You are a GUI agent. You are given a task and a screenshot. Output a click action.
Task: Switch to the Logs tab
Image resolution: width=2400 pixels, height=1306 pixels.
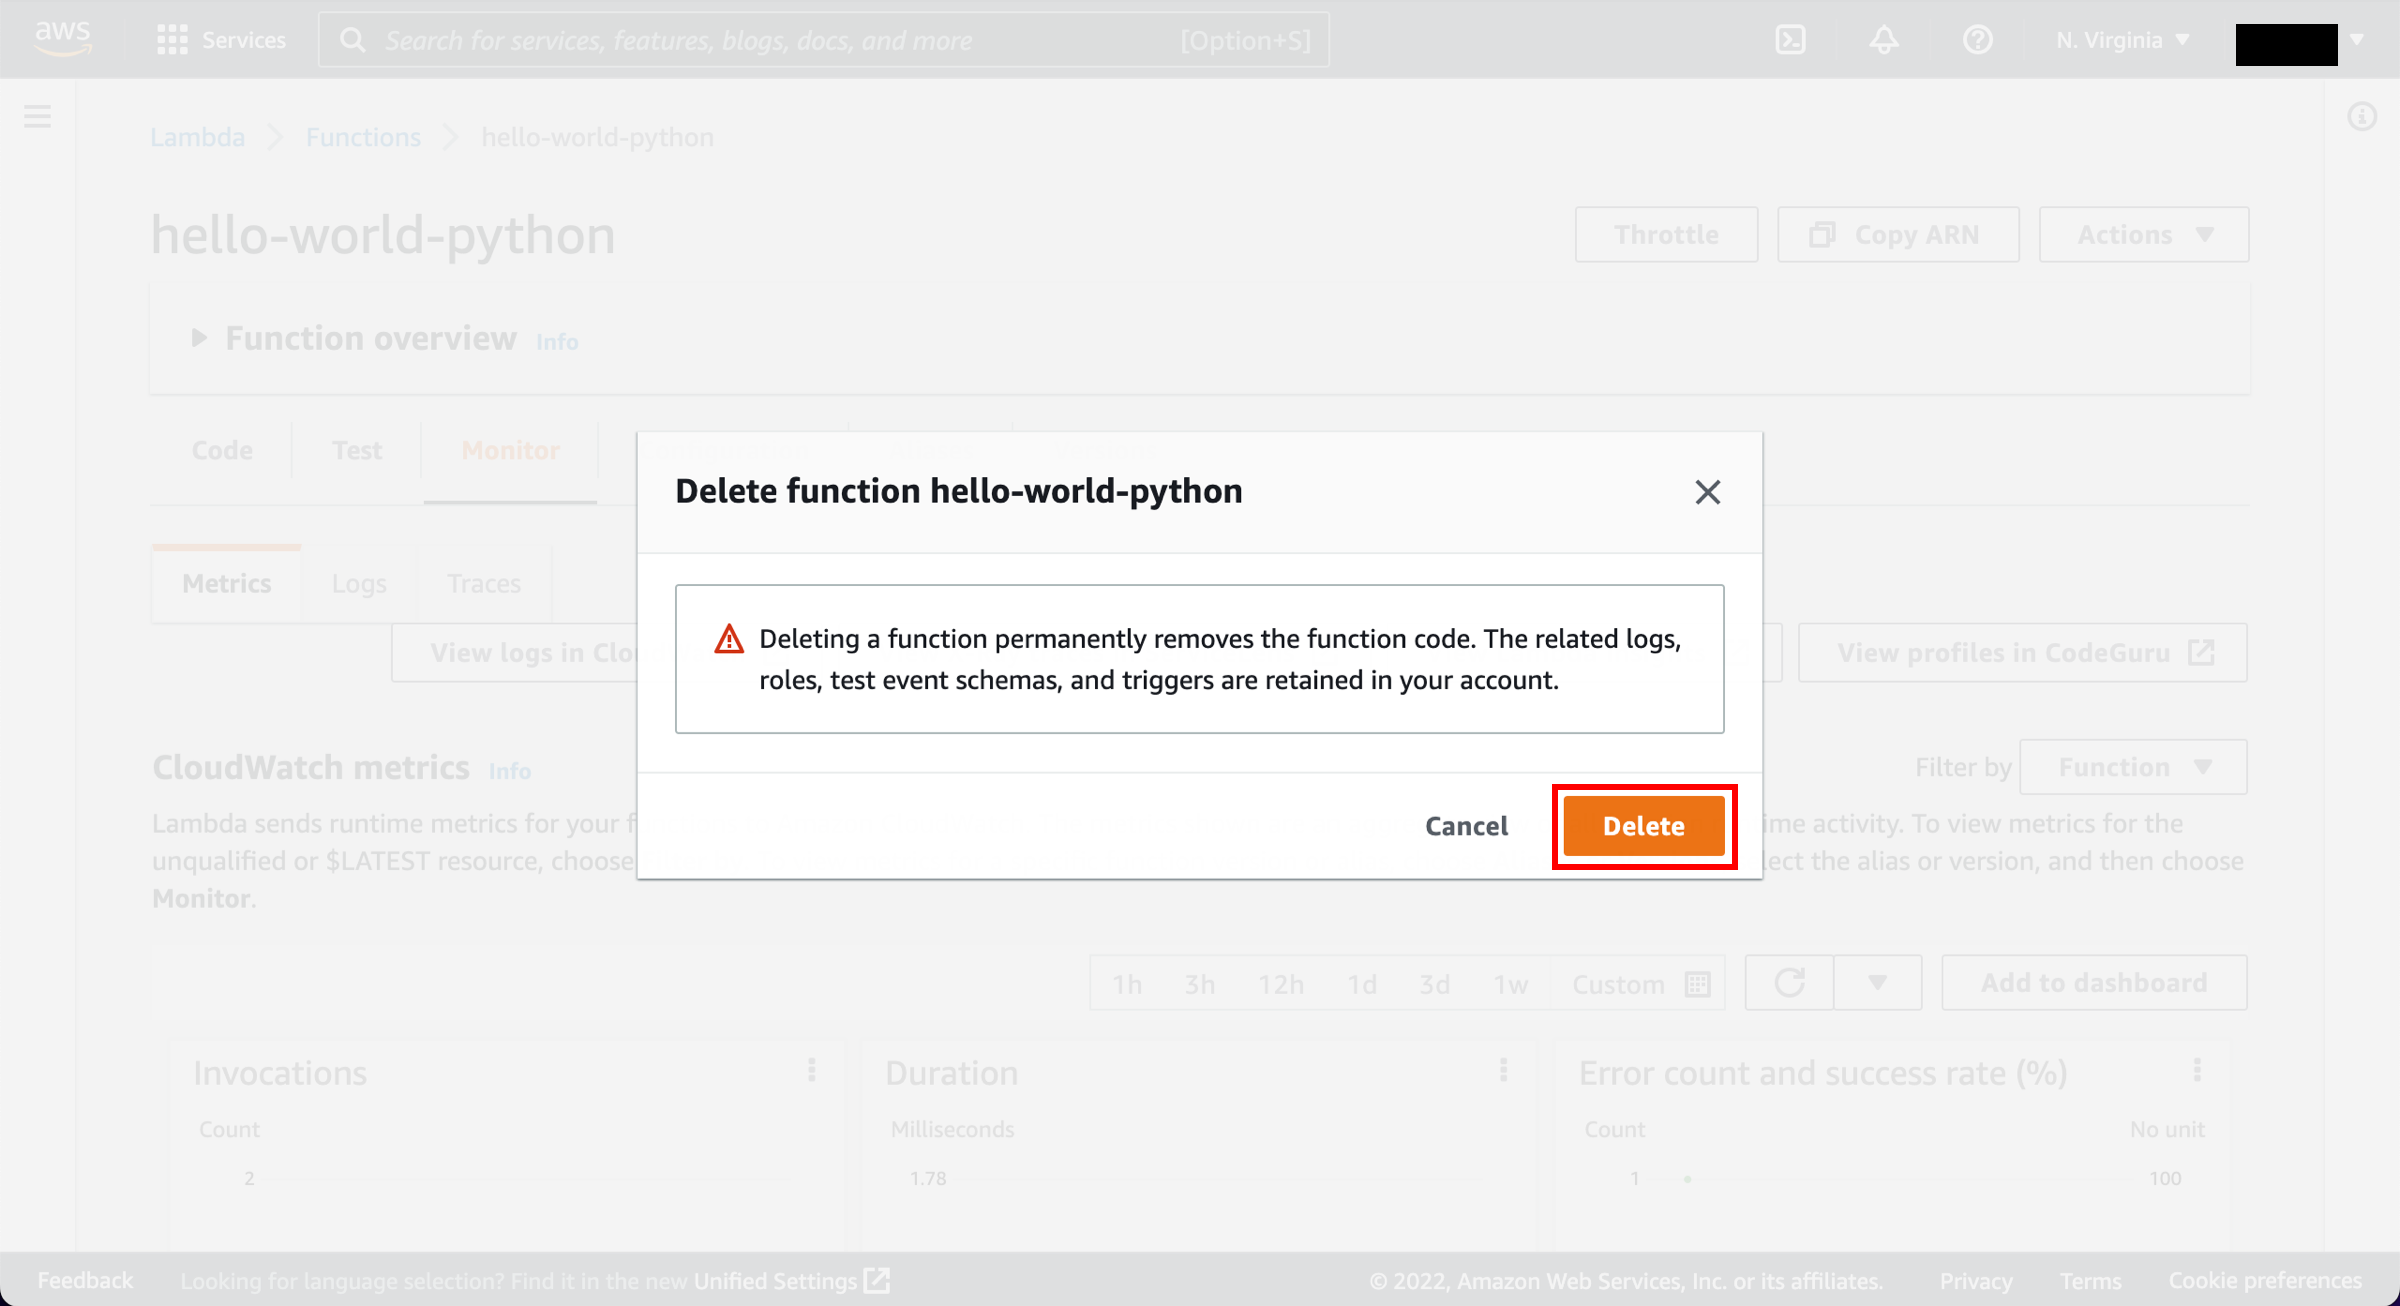coord(357,583)
